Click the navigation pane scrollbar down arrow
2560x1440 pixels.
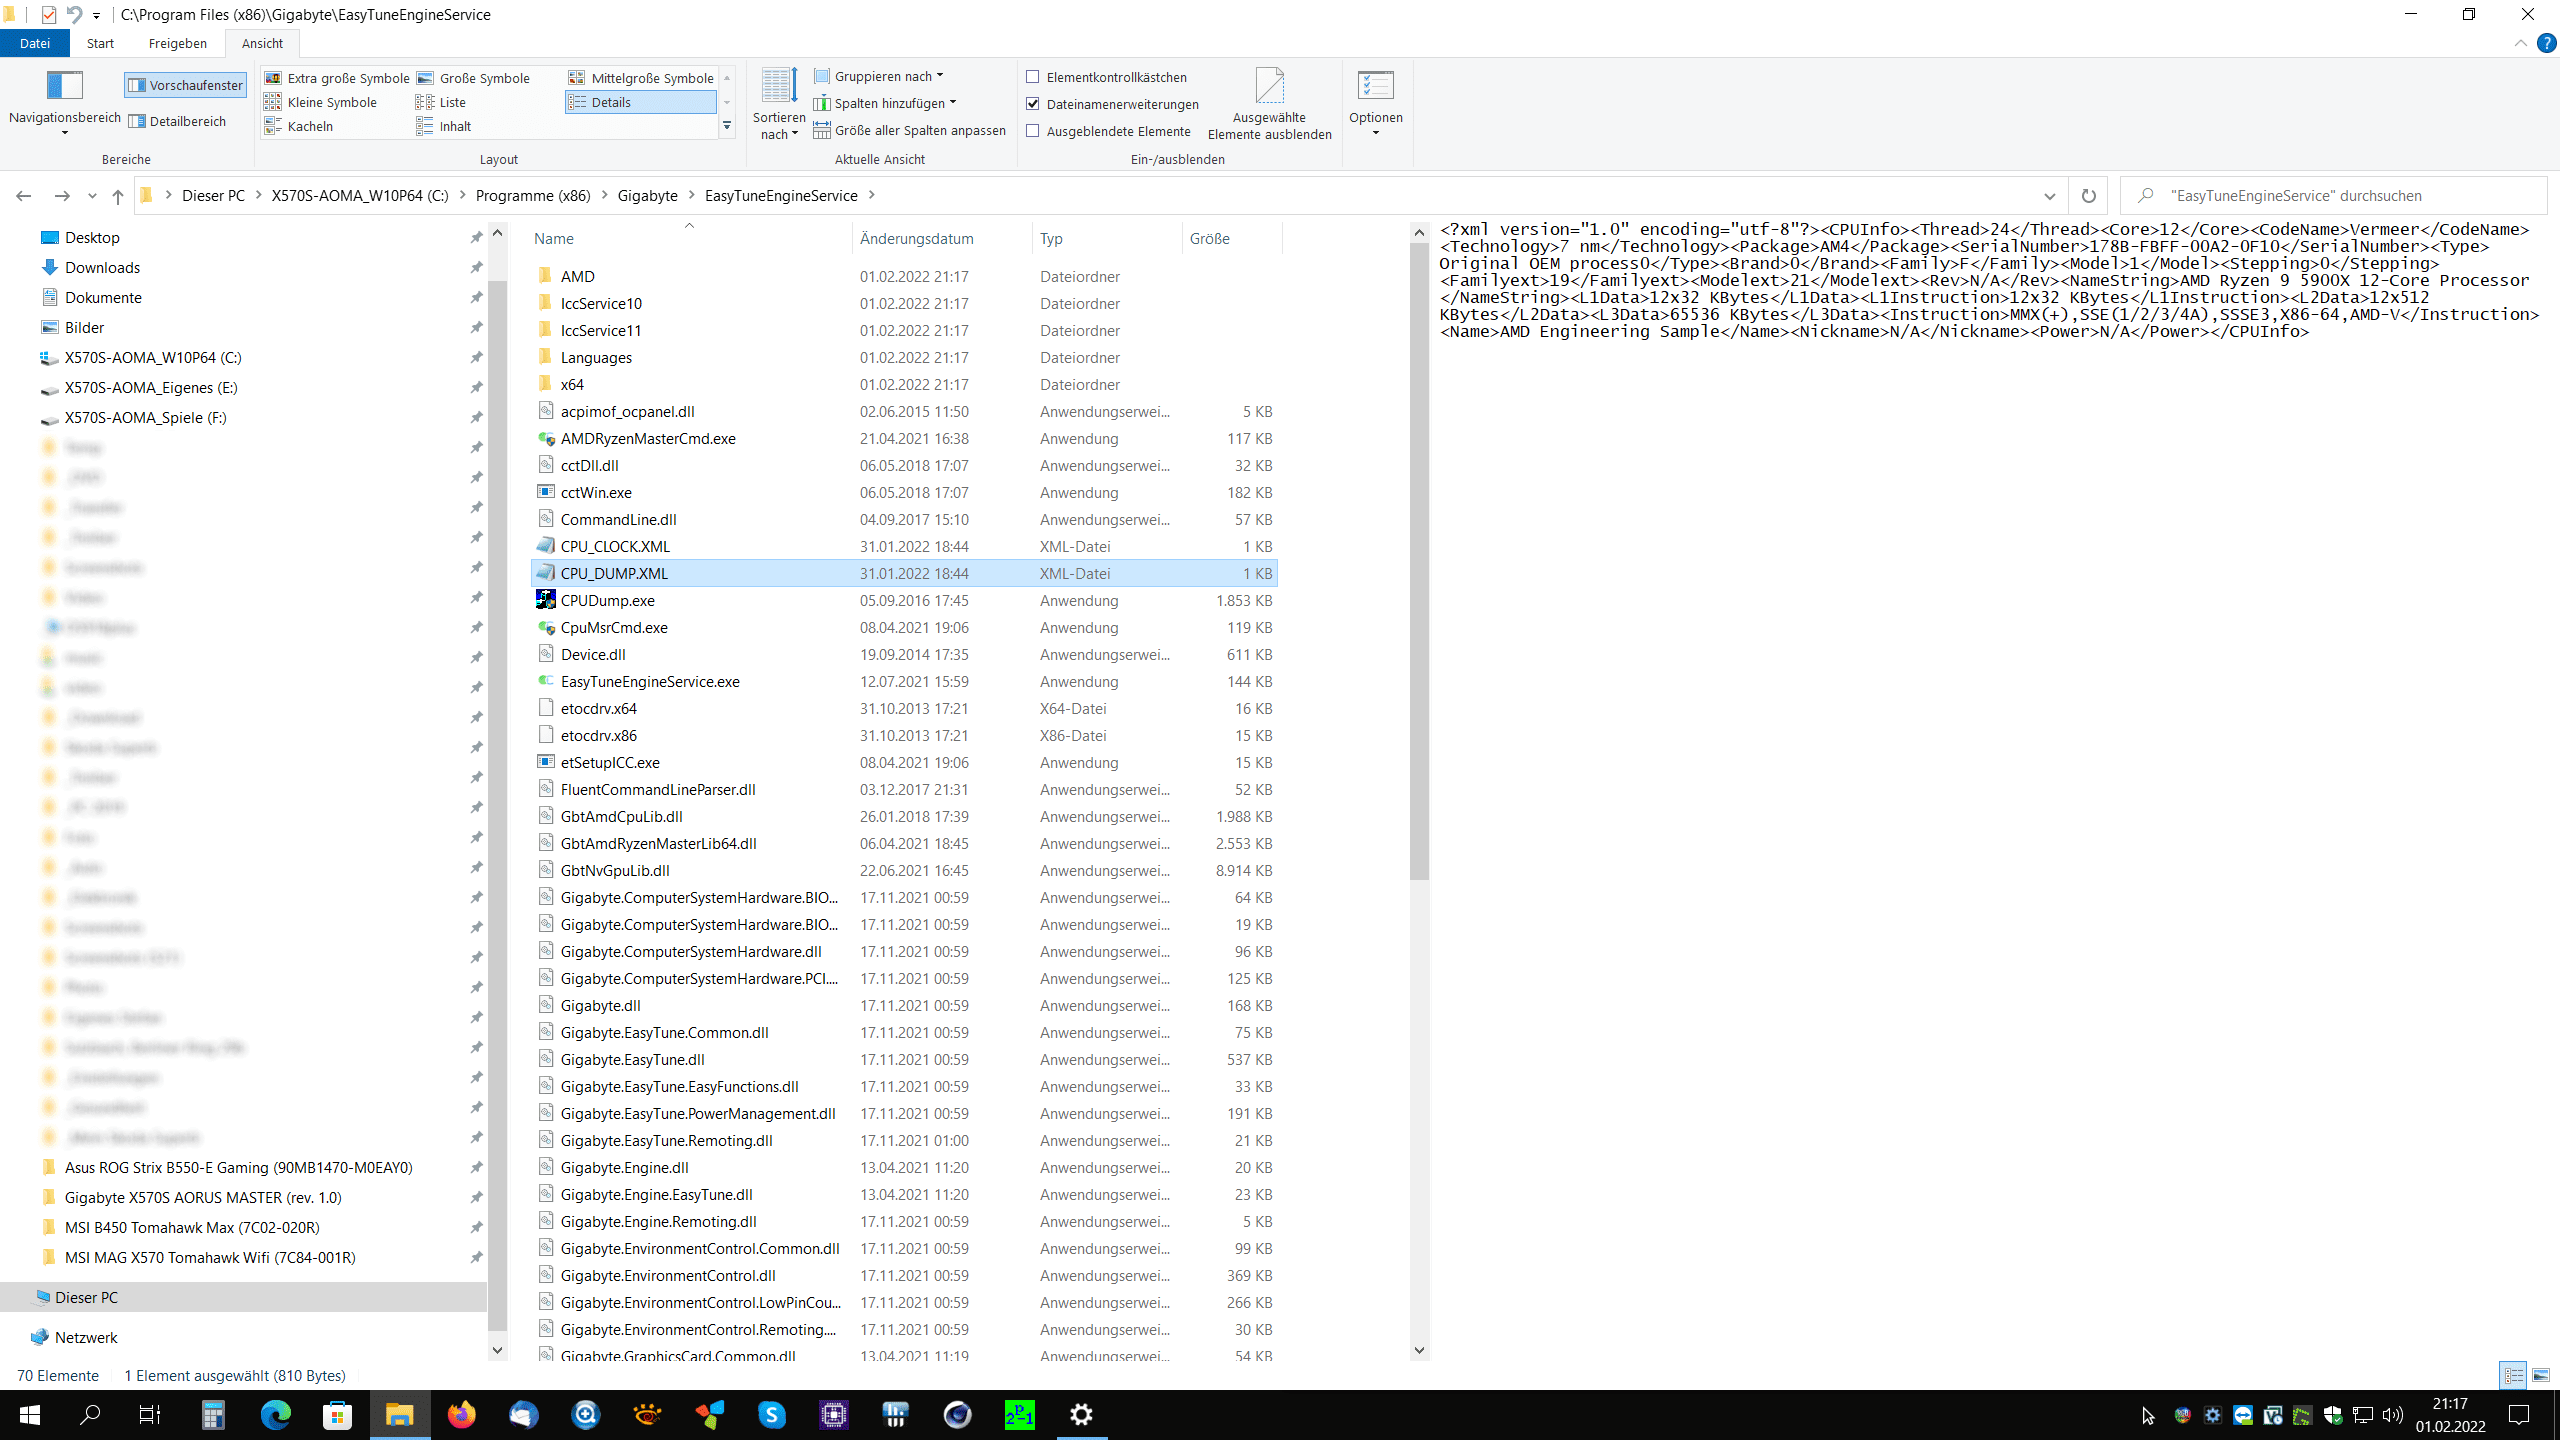tap(497, 1350)
